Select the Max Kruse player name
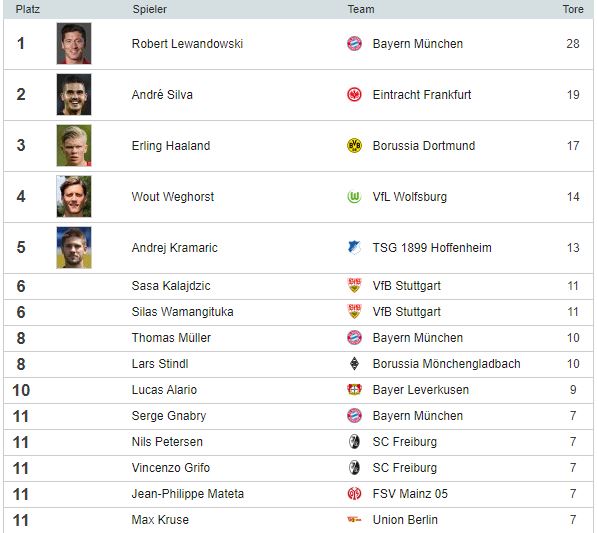This screenshot has width=597, height=533. [160, 520]
